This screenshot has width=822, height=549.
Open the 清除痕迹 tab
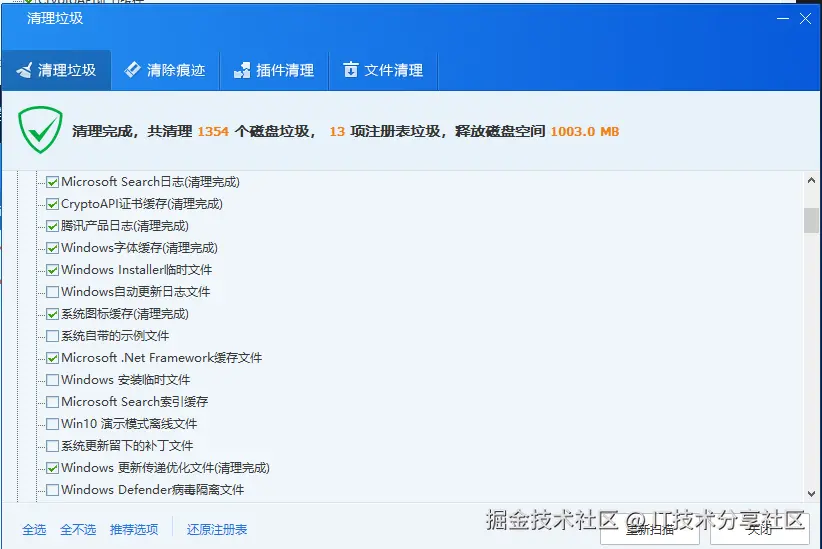[165, 70]
